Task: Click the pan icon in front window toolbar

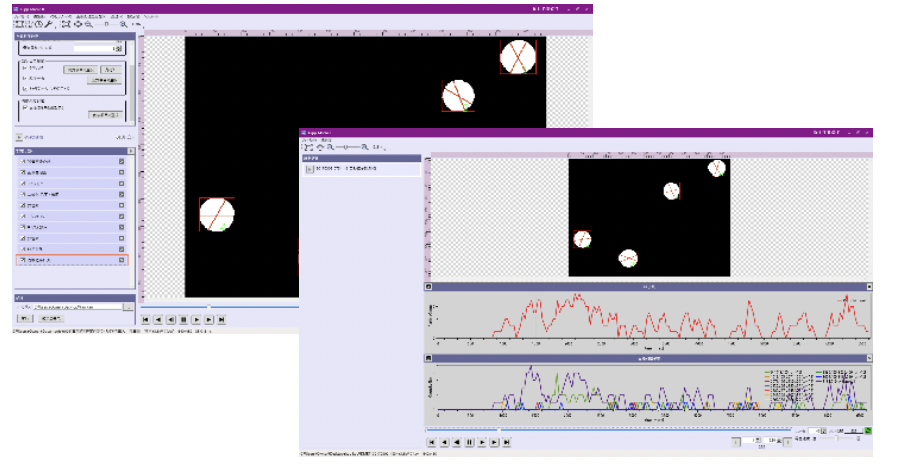Action: [320, 148]
